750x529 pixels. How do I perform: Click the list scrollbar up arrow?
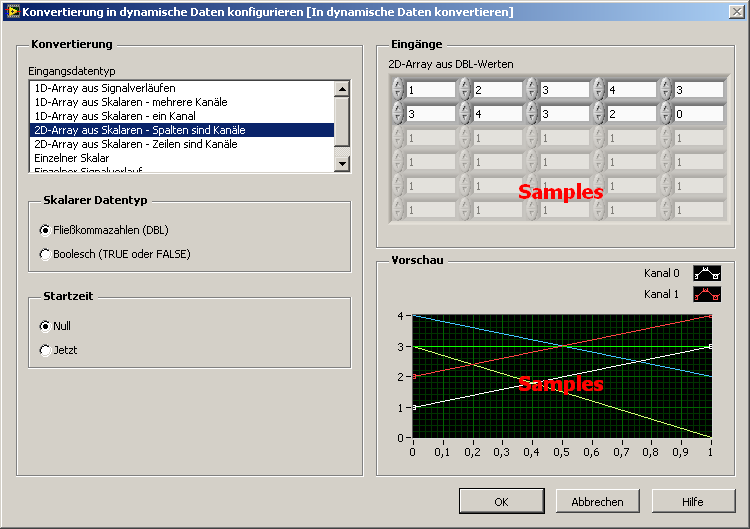[342, 89]
